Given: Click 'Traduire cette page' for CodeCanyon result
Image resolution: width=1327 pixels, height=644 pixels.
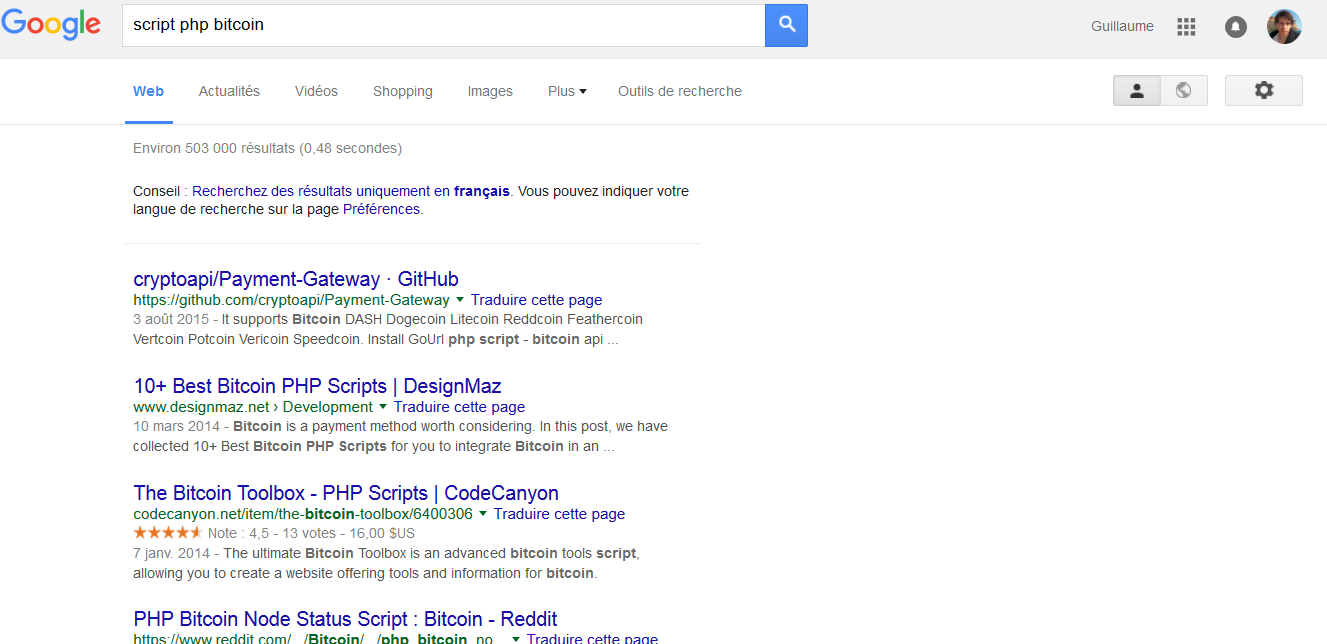Looking at the screenshot, I should (x=559, y=514).
